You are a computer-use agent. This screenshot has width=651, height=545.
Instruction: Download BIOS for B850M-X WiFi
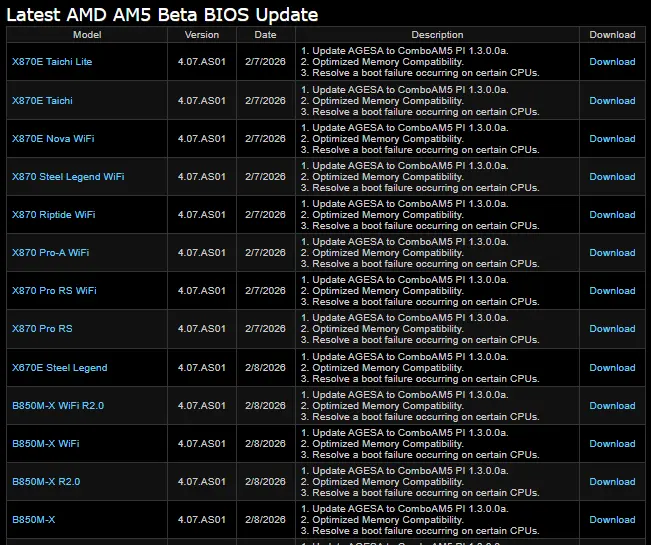pos(612,444)
